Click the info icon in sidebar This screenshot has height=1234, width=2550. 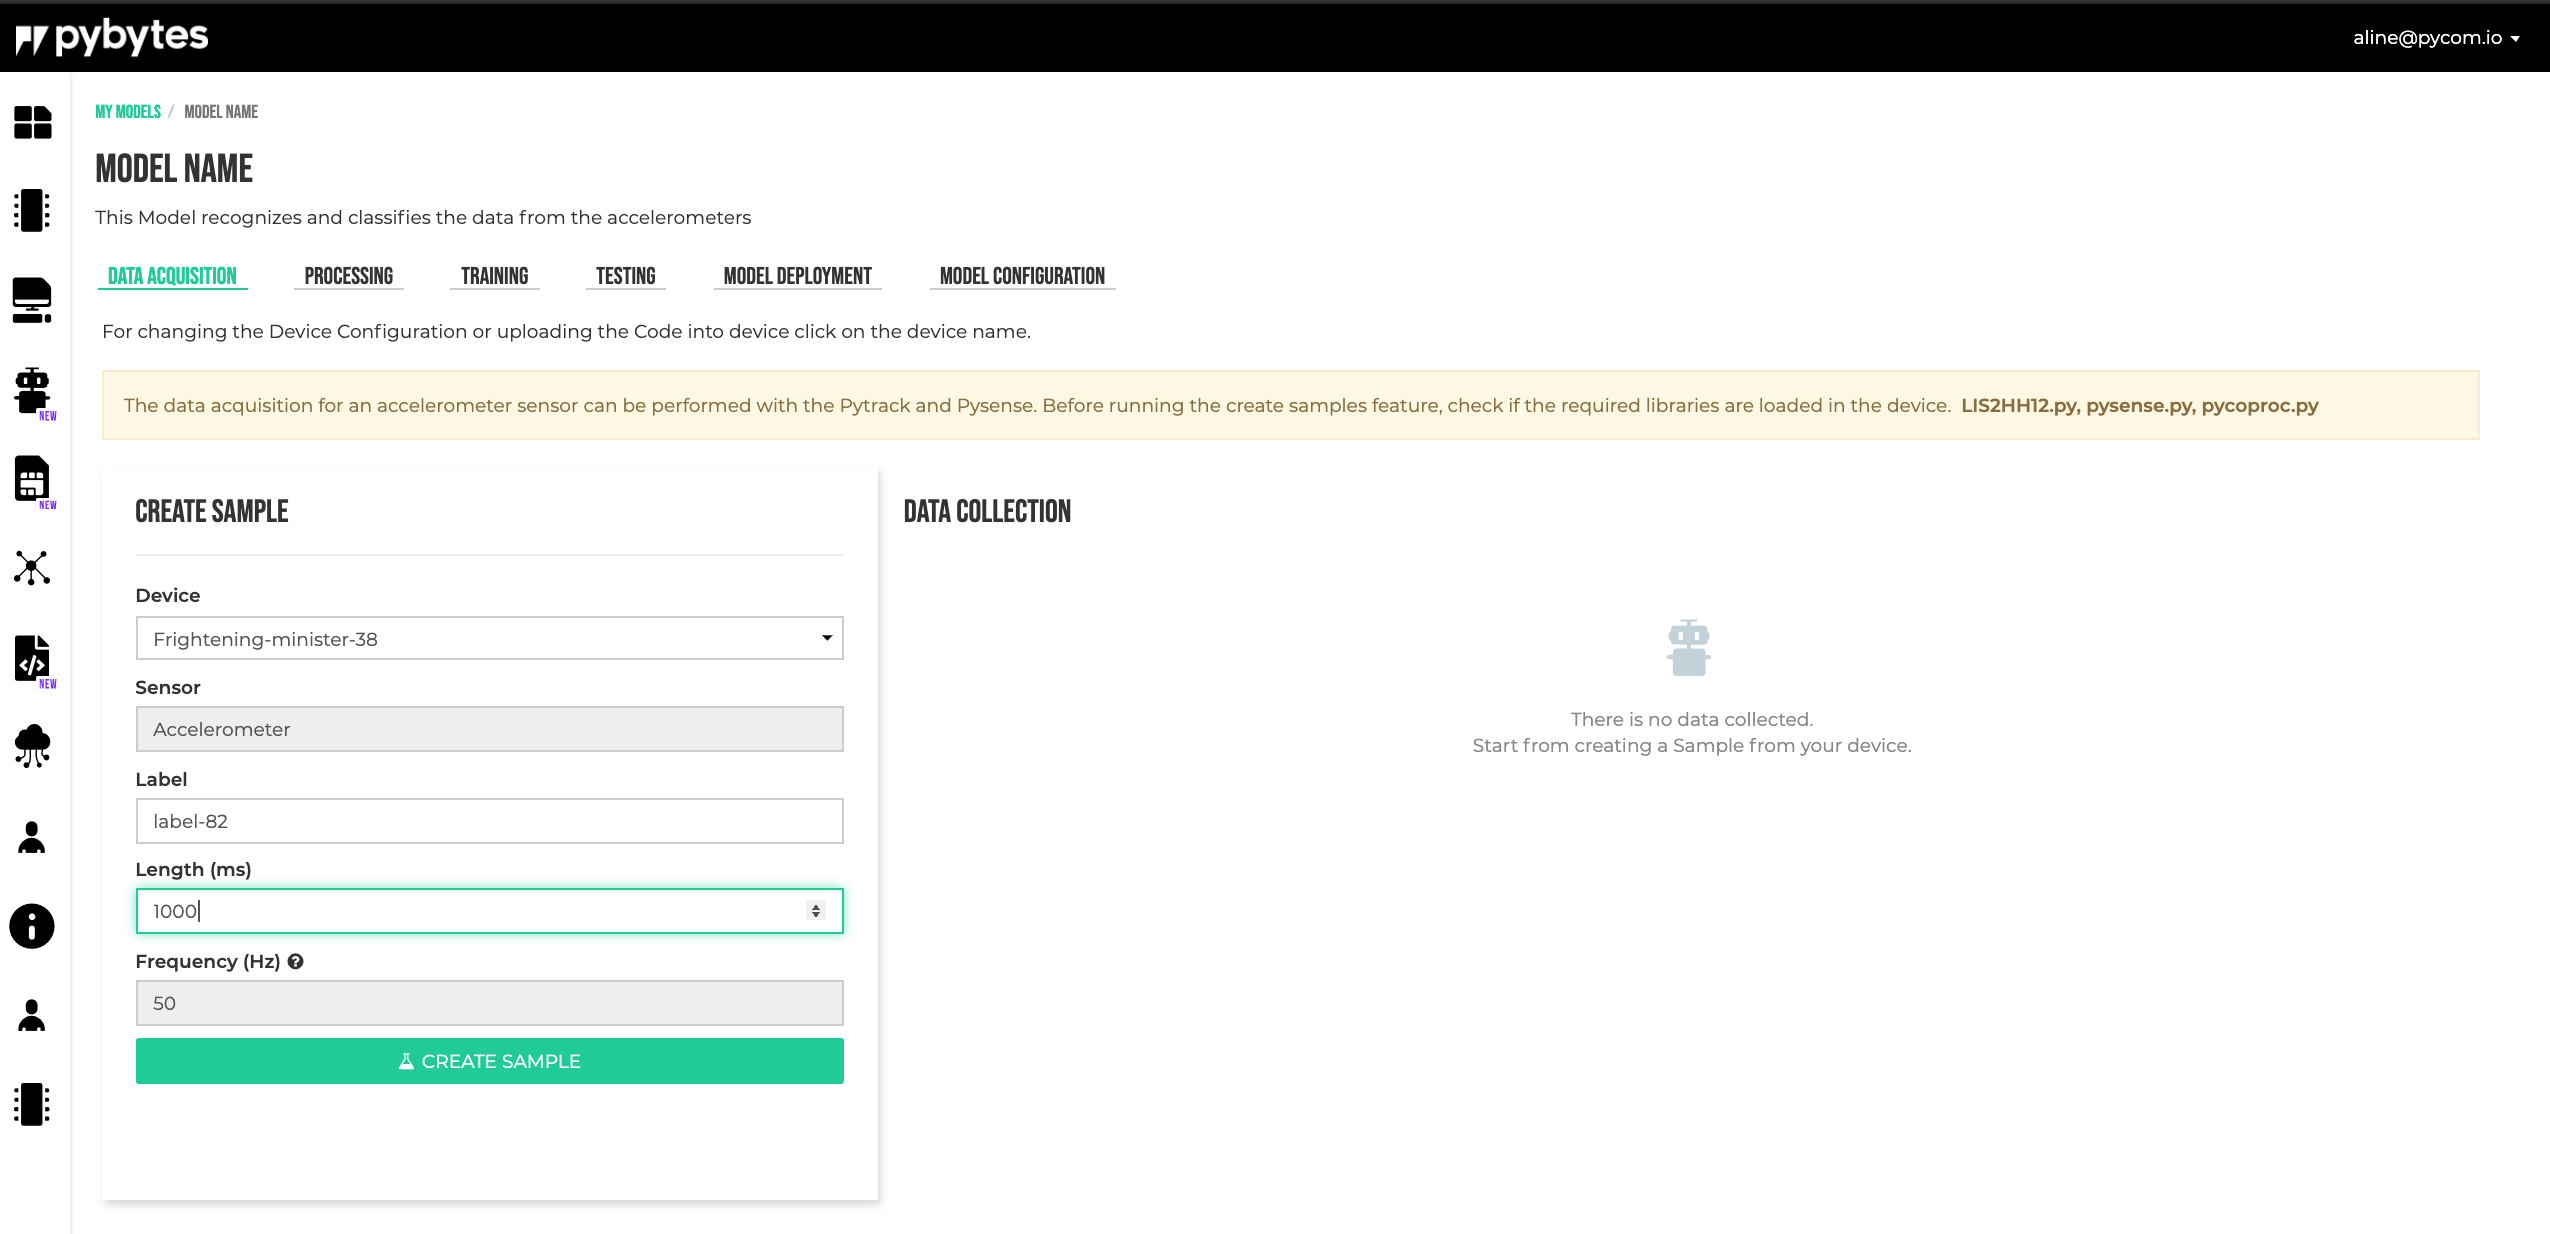point(33,927)
